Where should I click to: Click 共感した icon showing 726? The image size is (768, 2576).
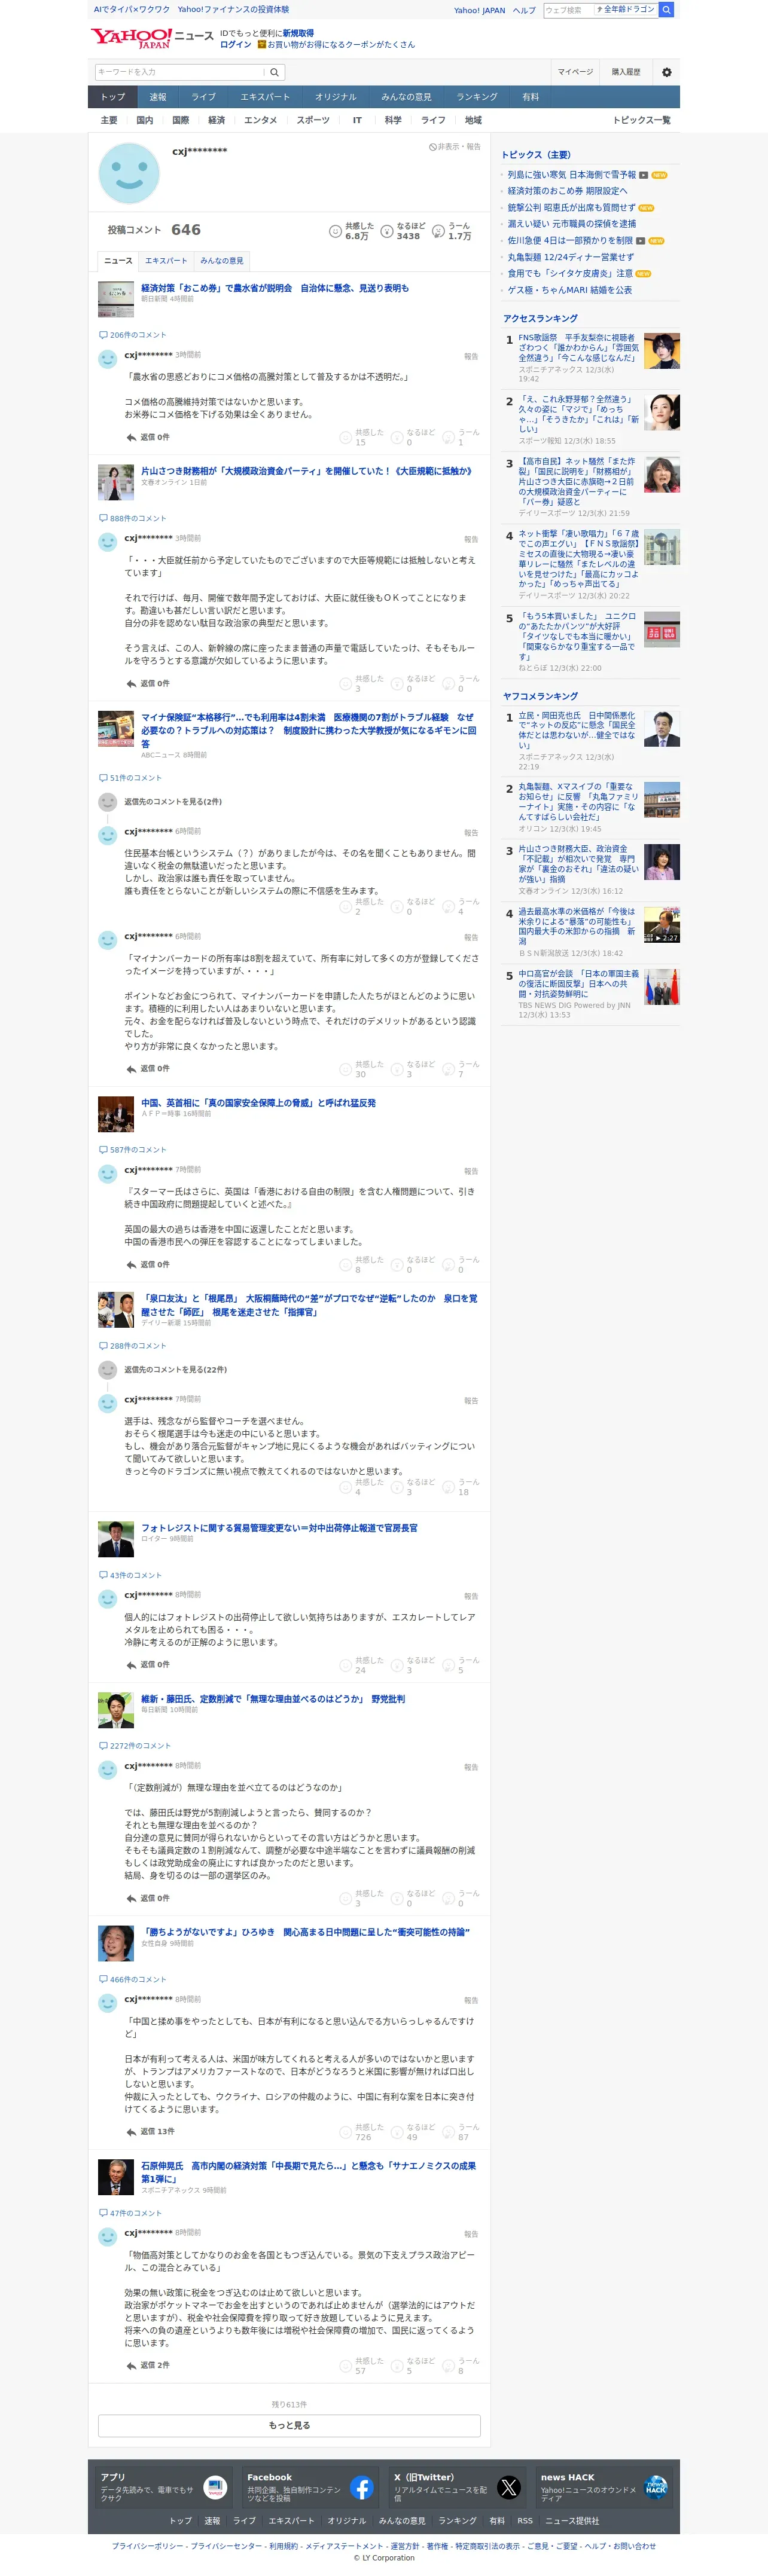coord(345,2132)
